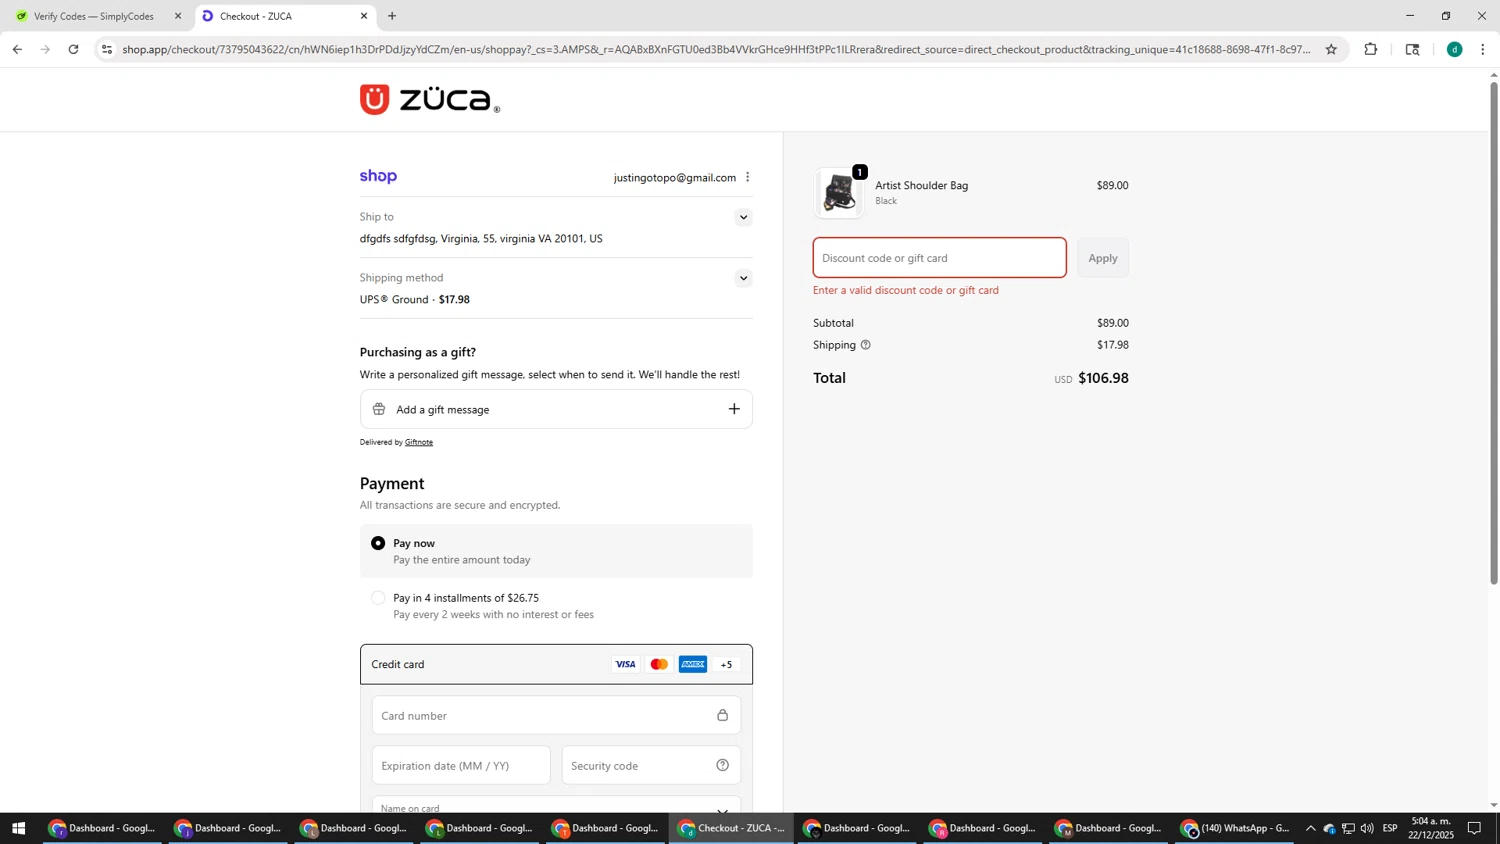Click the Mastercard icon
Image resolution: width=1500 pixels, height=844 pixels.
click(x=659, y=664)
